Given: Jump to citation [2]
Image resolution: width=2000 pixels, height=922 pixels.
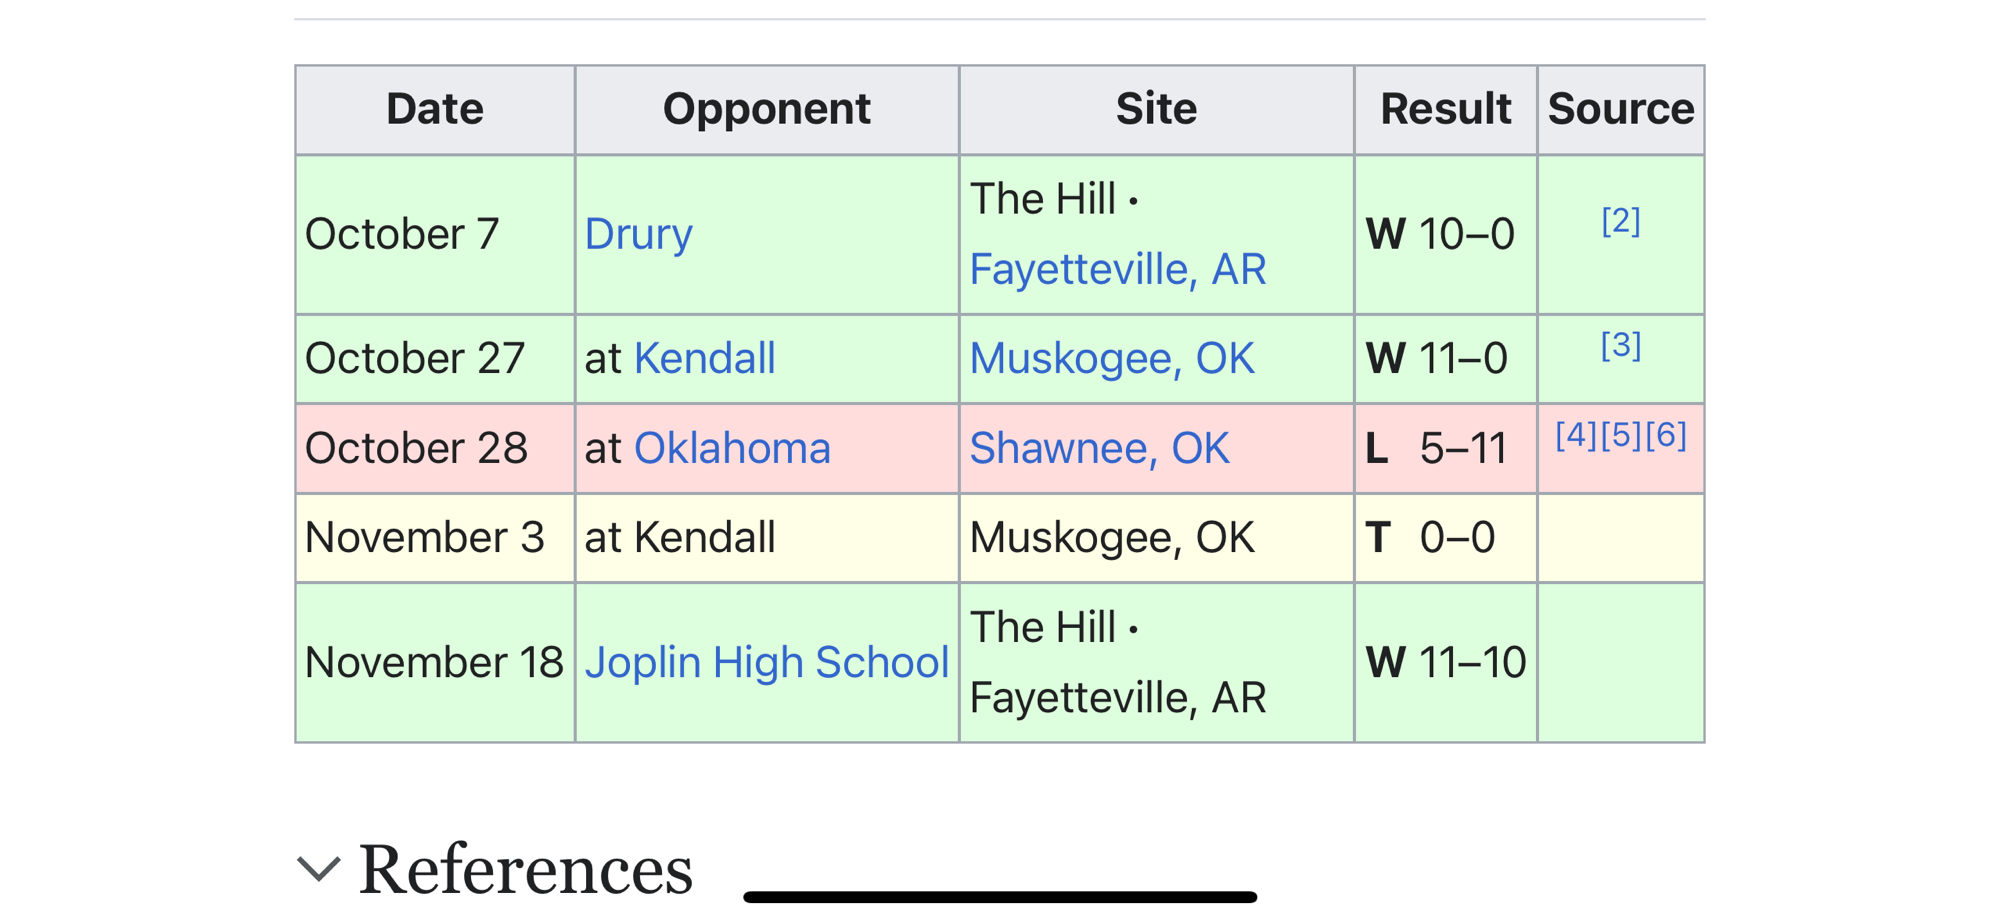Looking at the screenshot, I should click(1620, 221).
